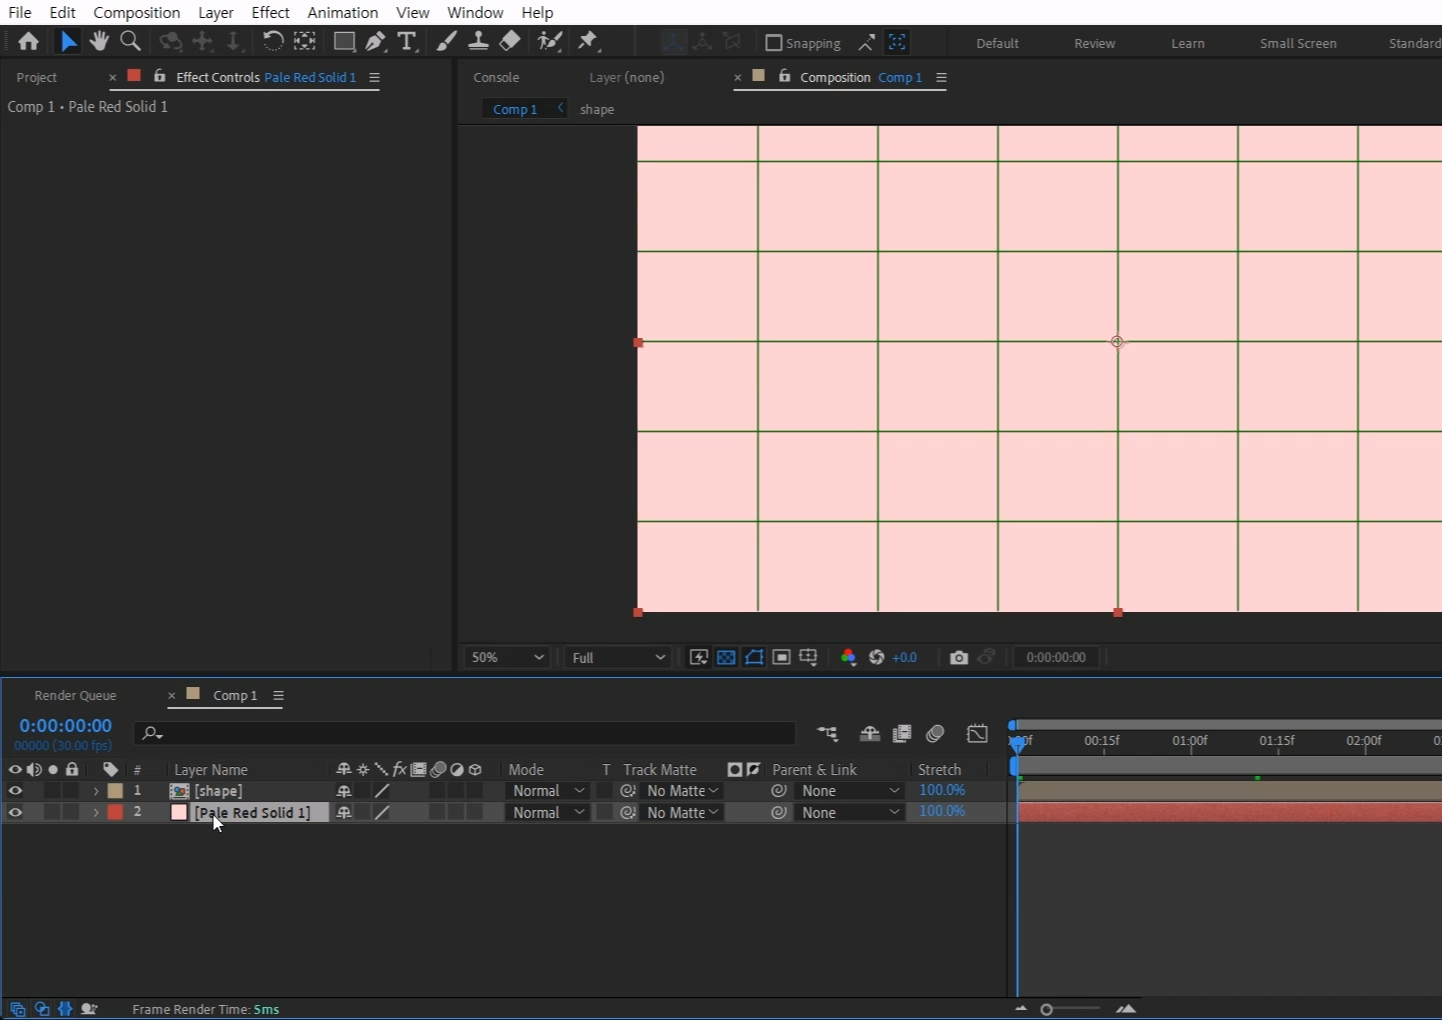The image size is (1442, 1020).
Task: Open the Animation menu
Action: pyautogui.click(x=342, y=12)
